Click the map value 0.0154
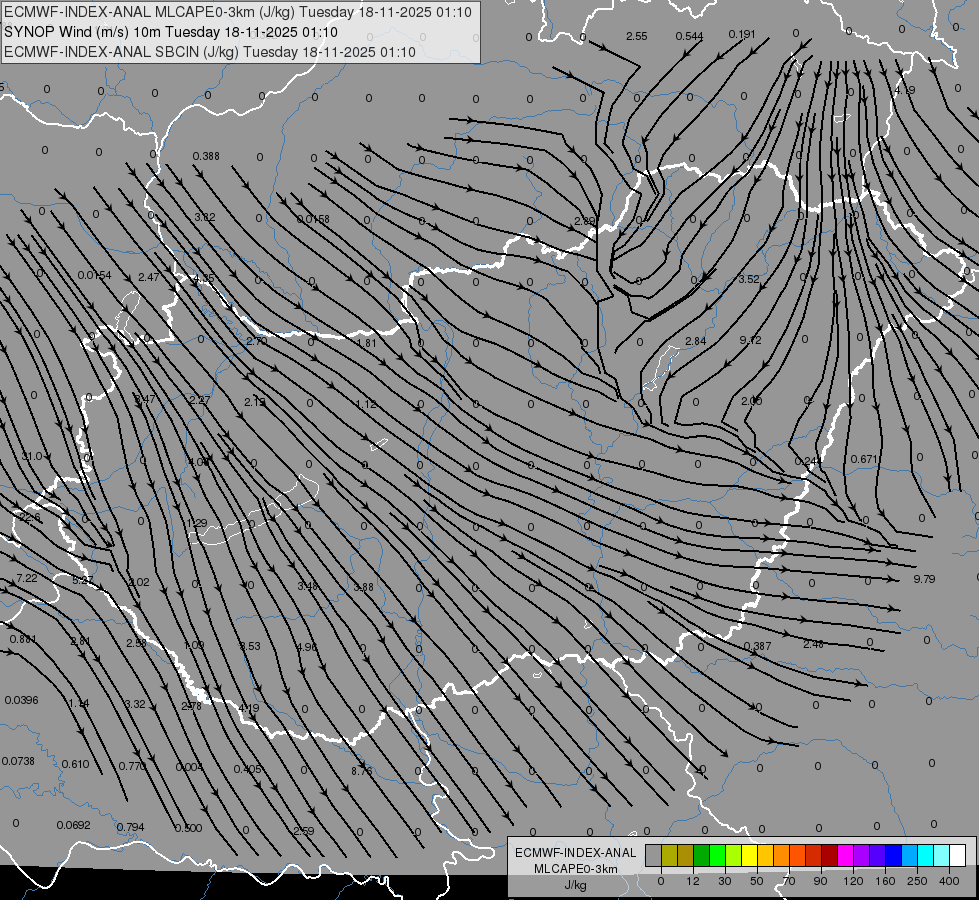Image resolution: width=979 pixels, height=900 pixels. click(x=95, y=275)
